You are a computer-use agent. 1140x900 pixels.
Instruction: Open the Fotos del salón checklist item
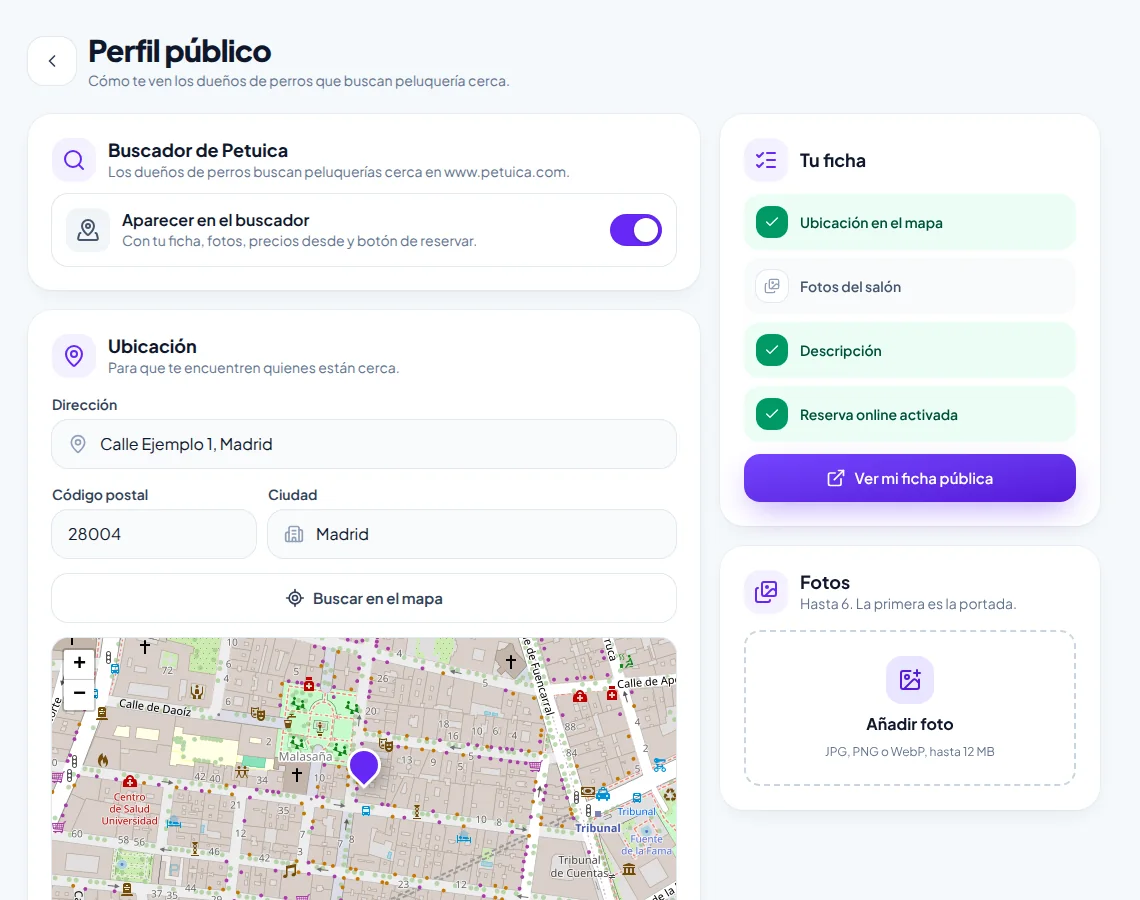(910, 286)
